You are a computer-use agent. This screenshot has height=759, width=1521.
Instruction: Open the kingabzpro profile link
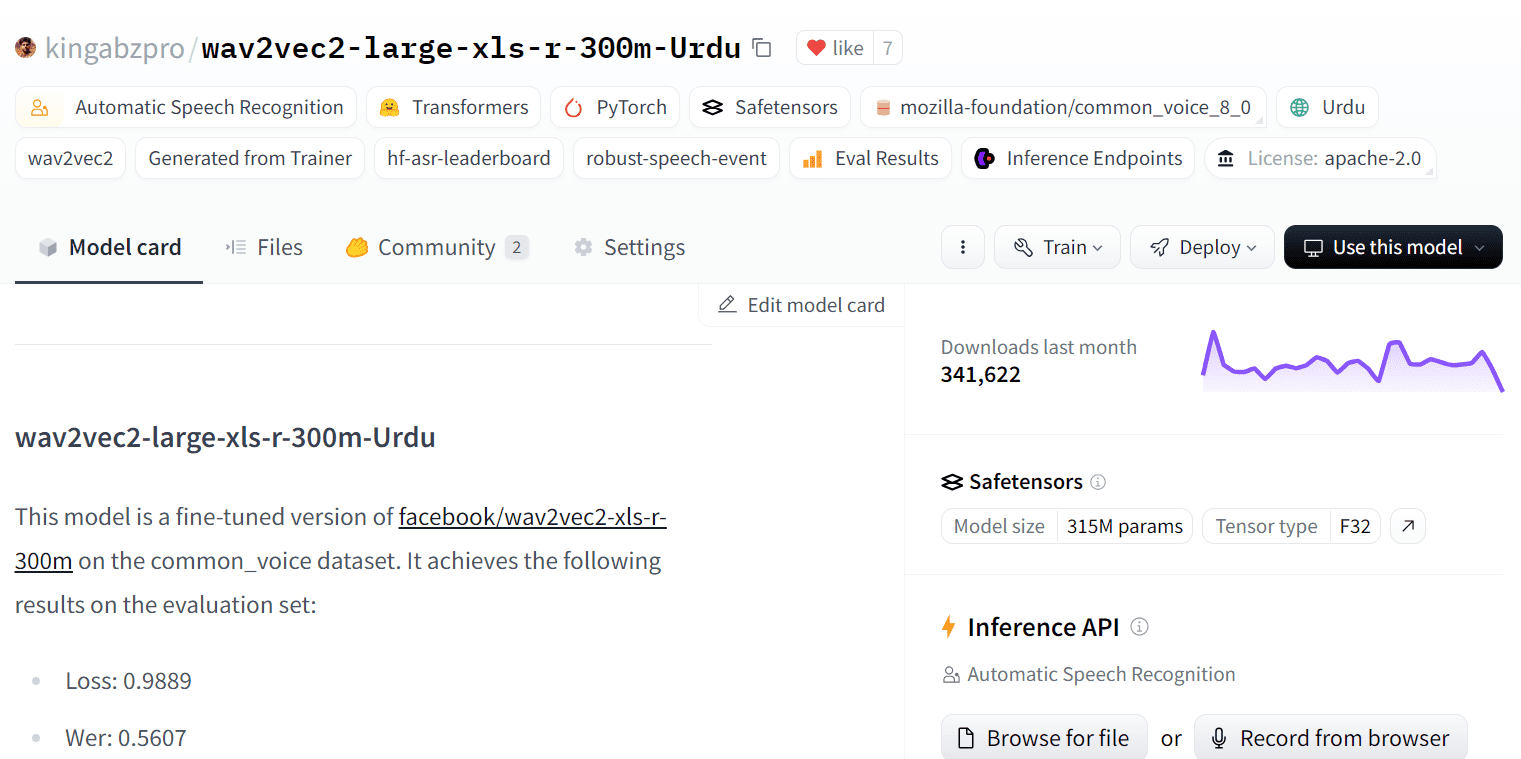[114, 48]
